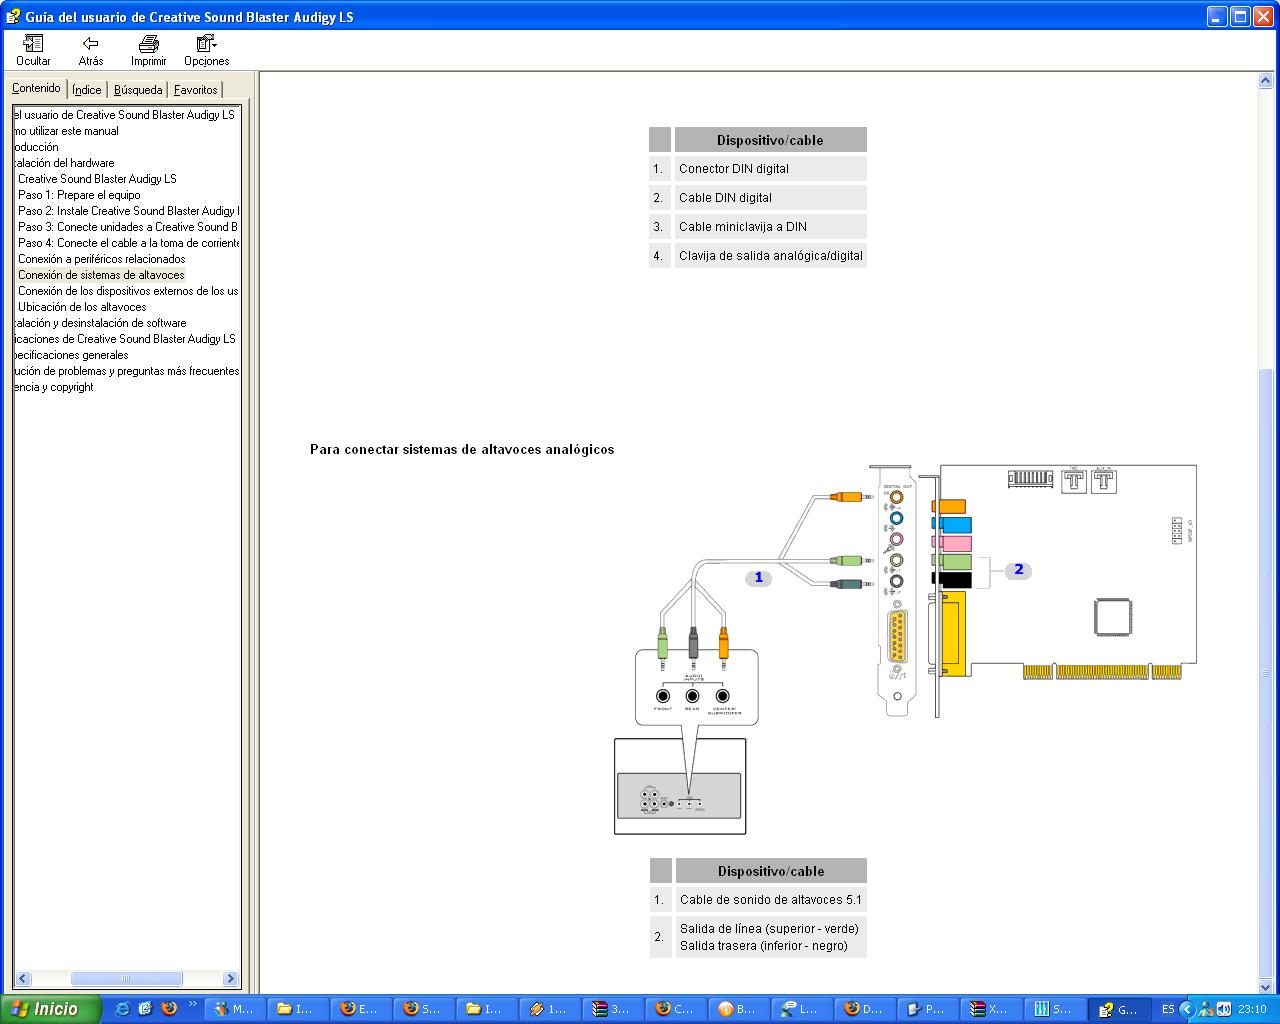
Task: Switch to the Índice tab
Action: pos(87,90)
